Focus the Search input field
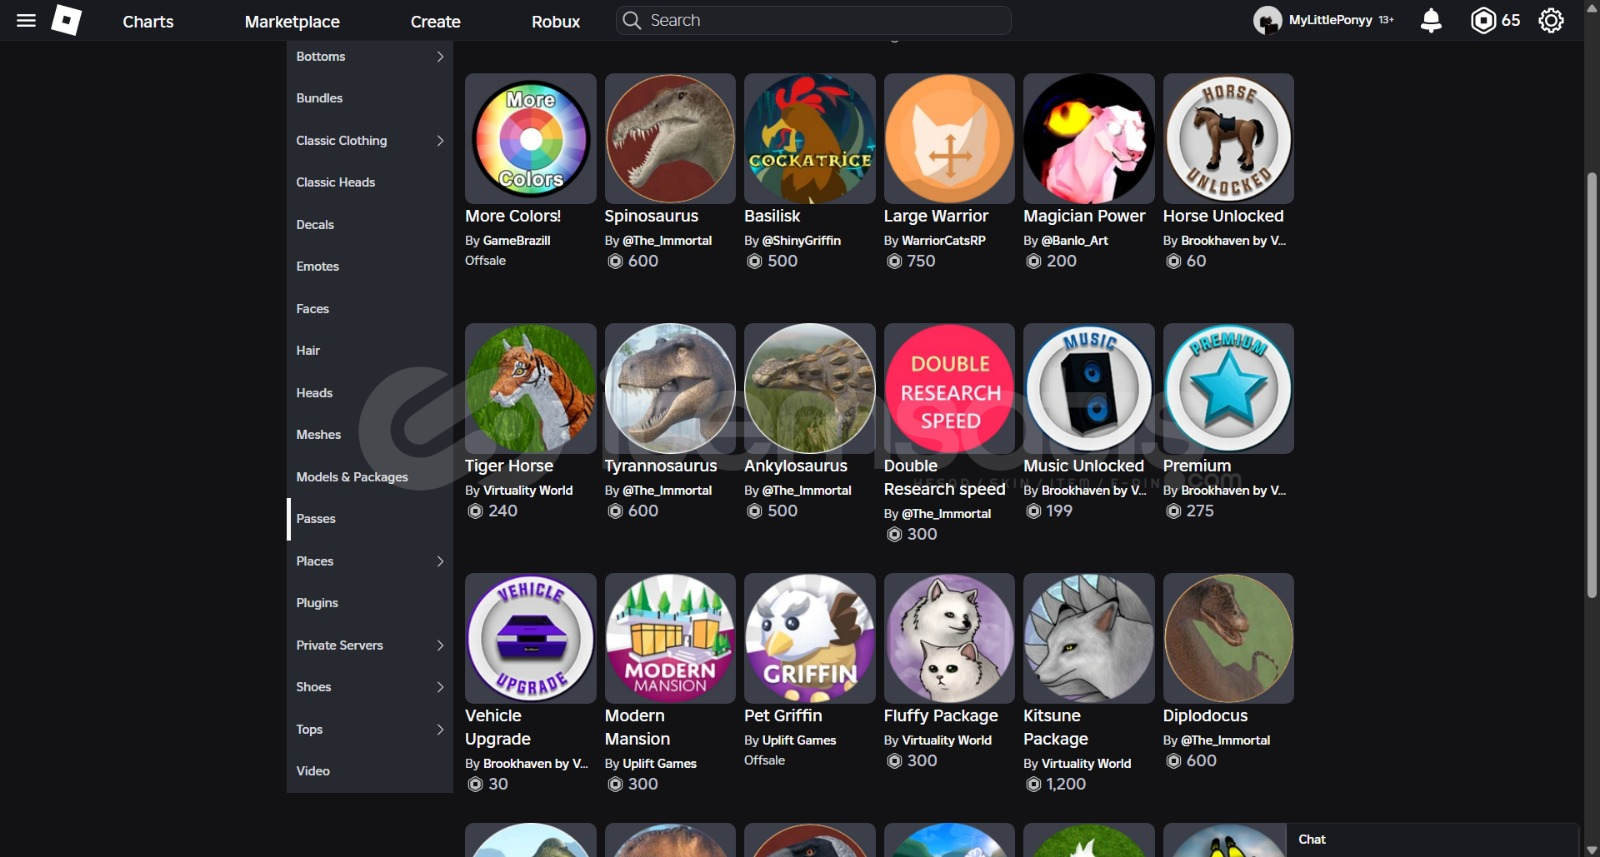This screenshot has width=1600, height=857. coord(814,20)
